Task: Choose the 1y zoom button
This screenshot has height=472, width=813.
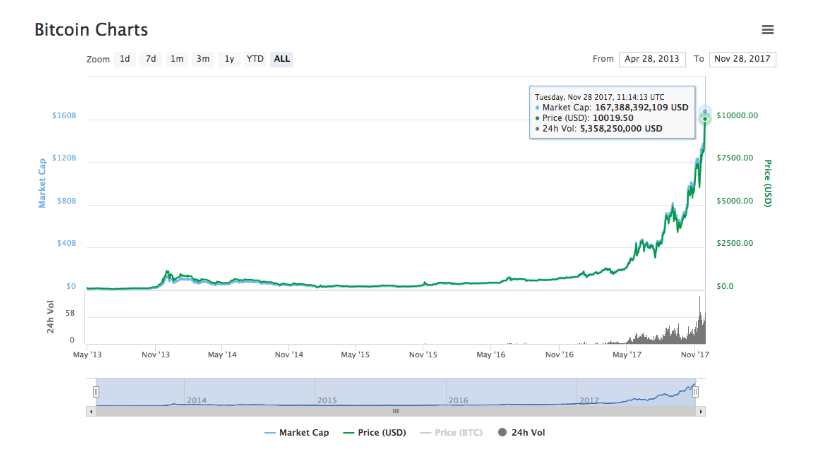Action: (229, 59)
